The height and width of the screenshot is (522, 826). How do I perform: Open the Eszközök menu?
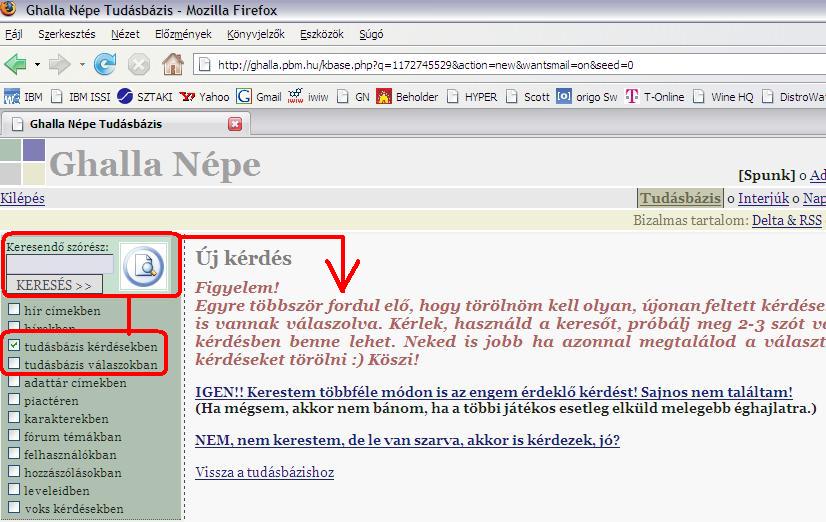pos(320,34)
